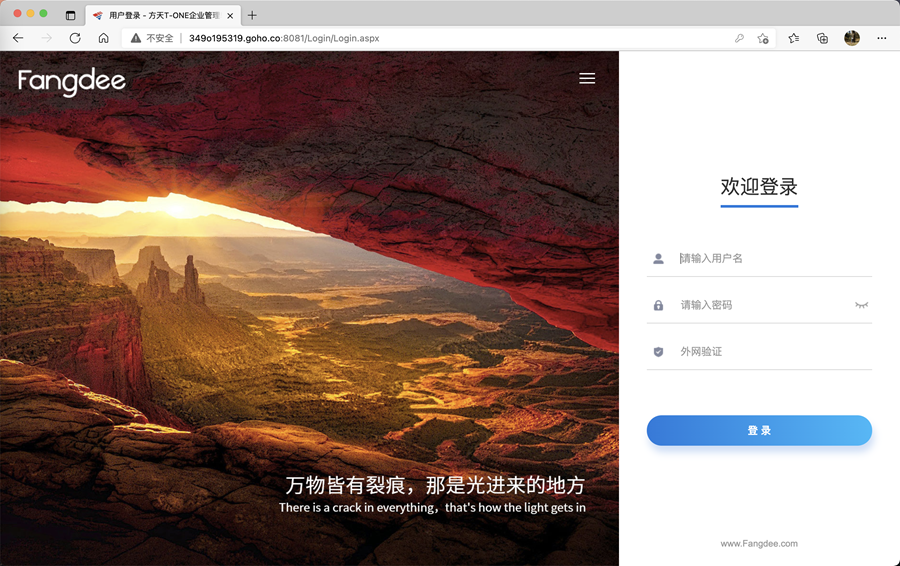This screenshot has width=900, height=566.
Task: Open the www.Fangdee.com link
Action: 759,544
